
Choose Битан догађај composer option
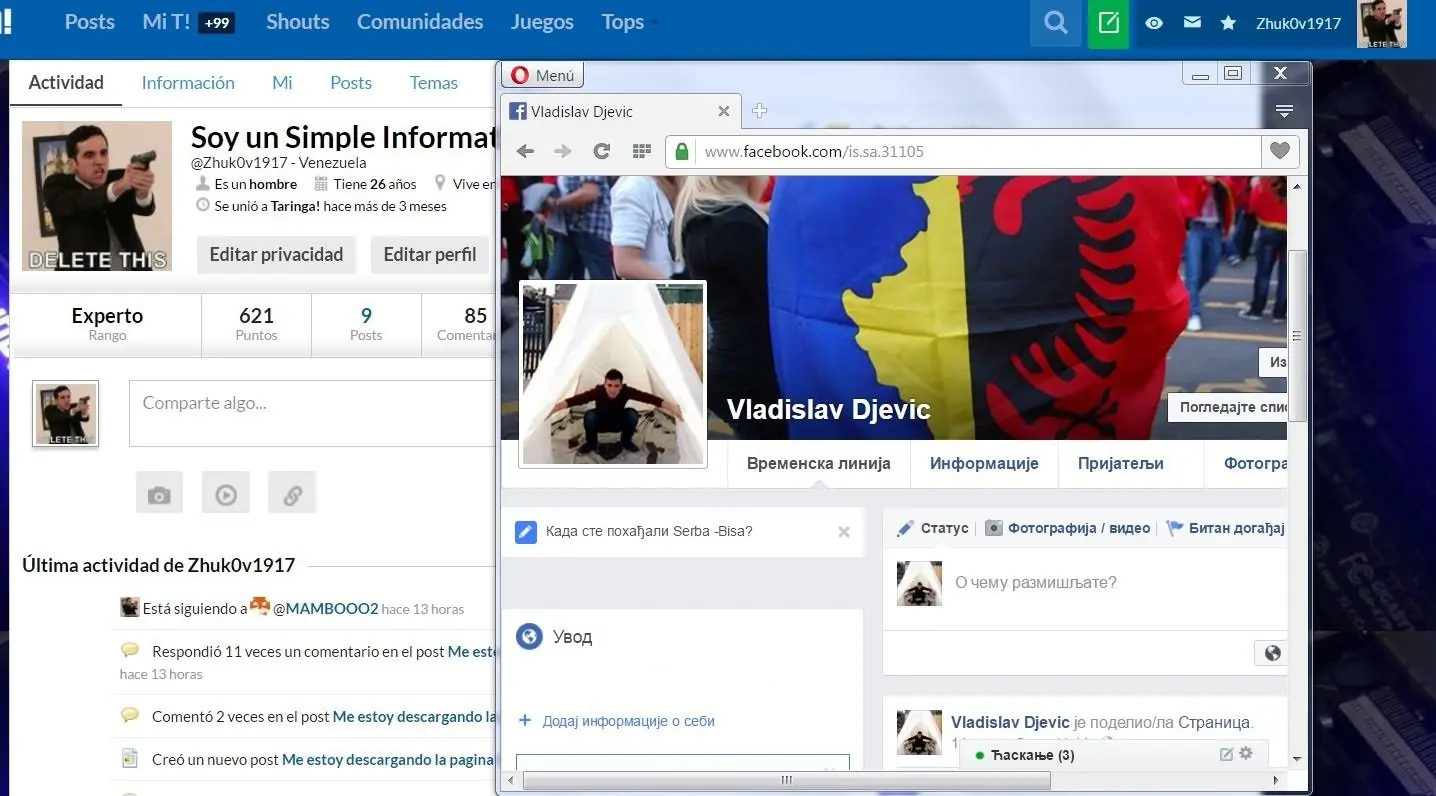[x=1226, y=528]
